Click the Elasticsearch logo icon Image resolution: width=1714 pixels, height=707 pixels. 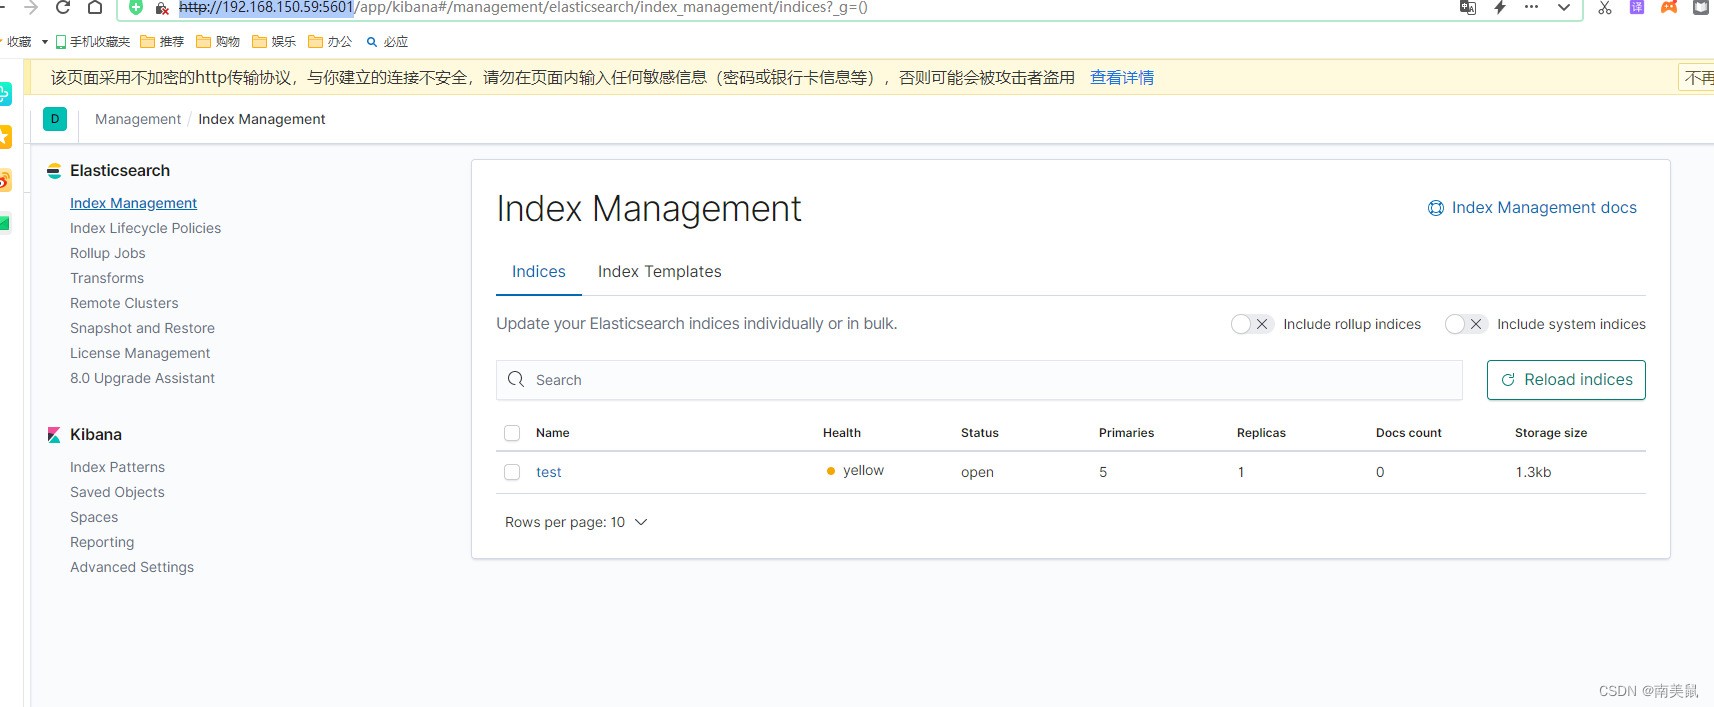click(54, 171)
